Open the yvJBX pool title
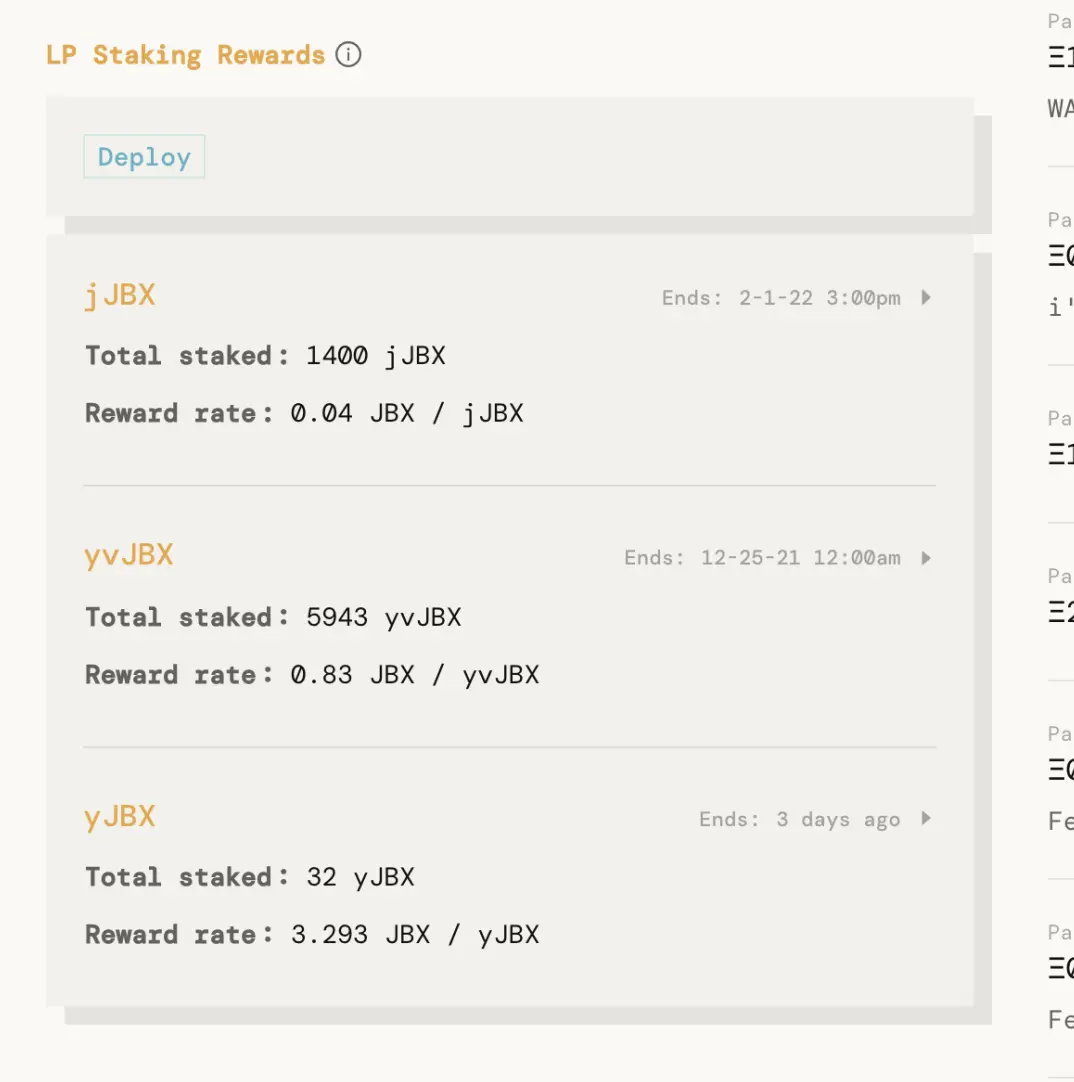 pos(129,555)
